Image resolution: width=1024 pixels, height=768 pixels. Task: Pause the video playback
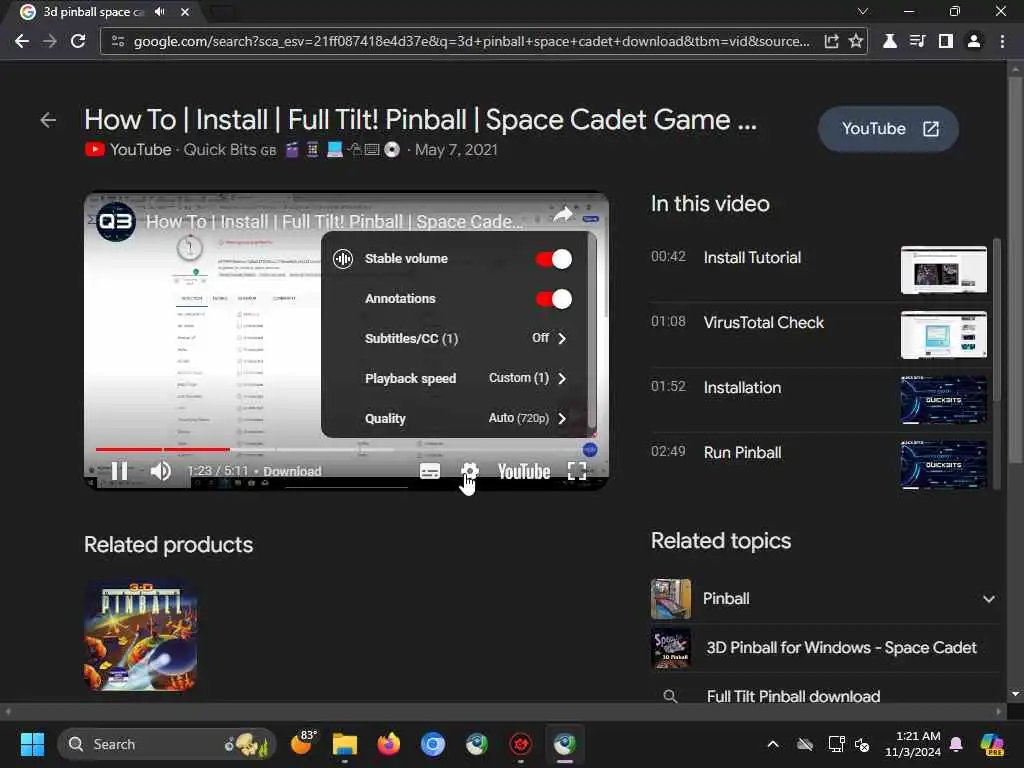click(119, 471)
